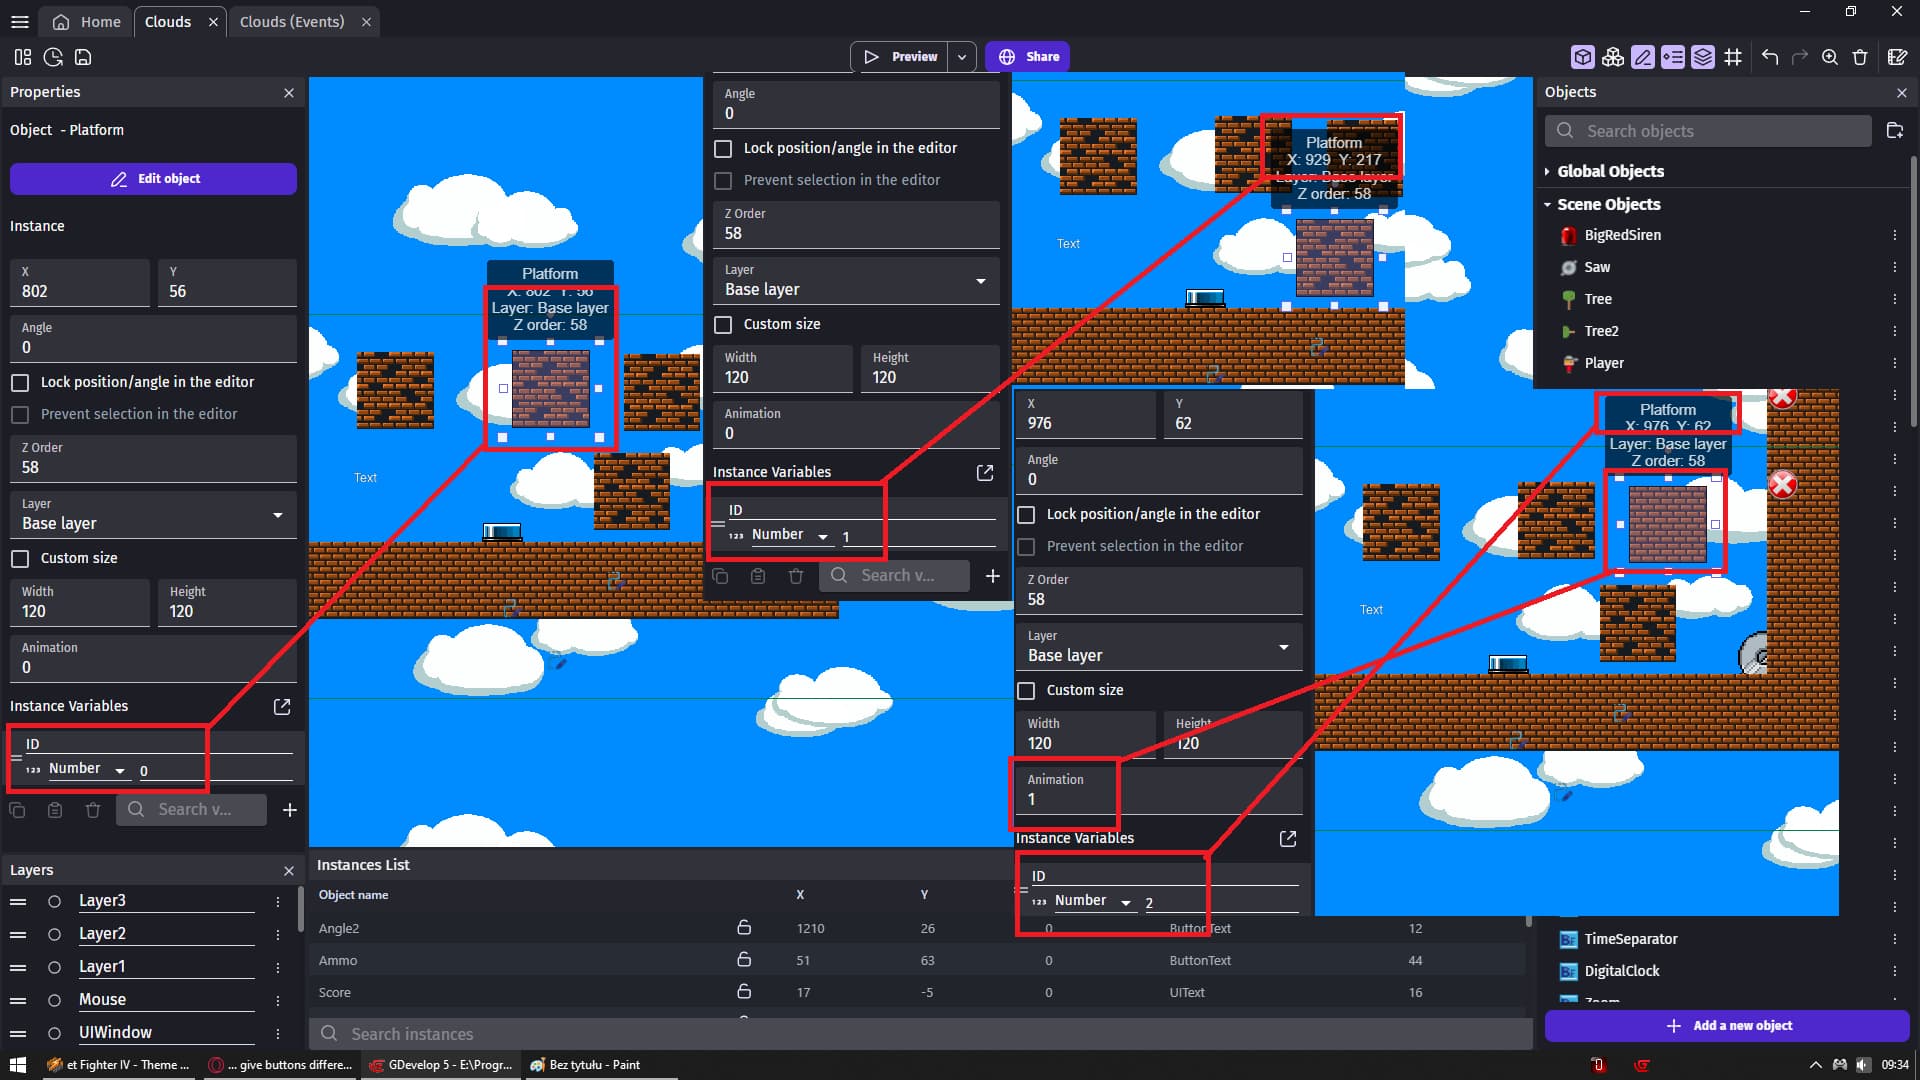The image size is (1920, 1080).
Task: Select the DigitalClock object
Action: click(1621, 971)
